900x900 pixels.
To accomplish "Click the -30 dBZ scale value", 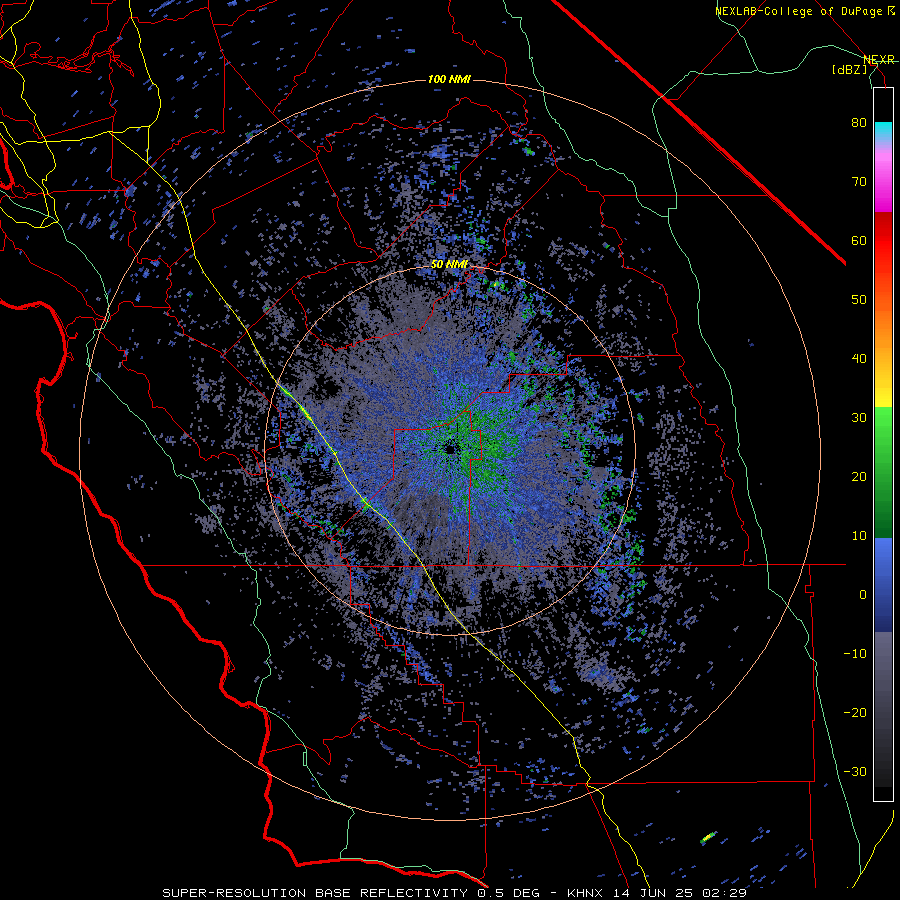I will pyautogui.click(x=855, y=771).
